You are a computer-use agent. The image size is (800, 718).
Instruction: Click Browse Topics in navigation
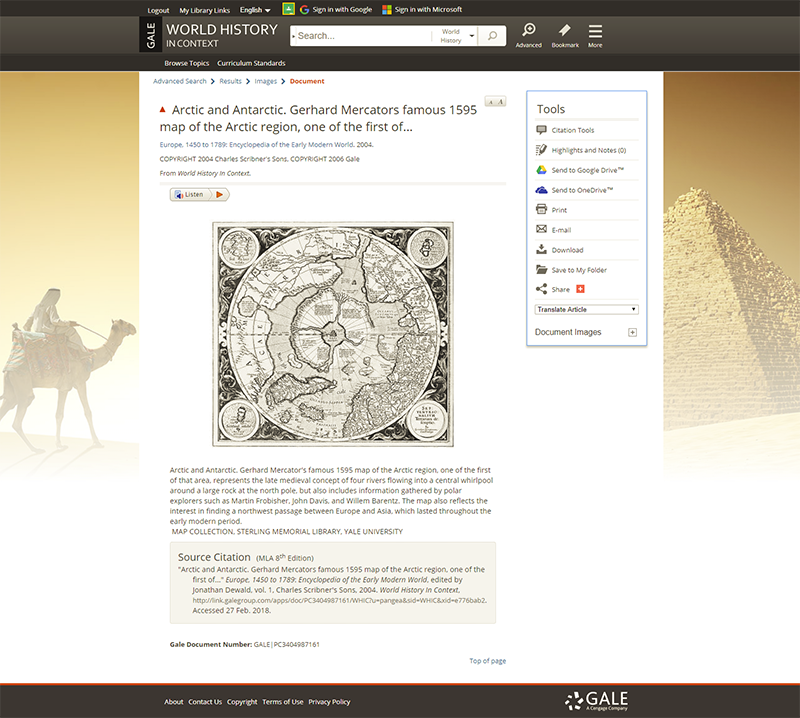(187, 63)
